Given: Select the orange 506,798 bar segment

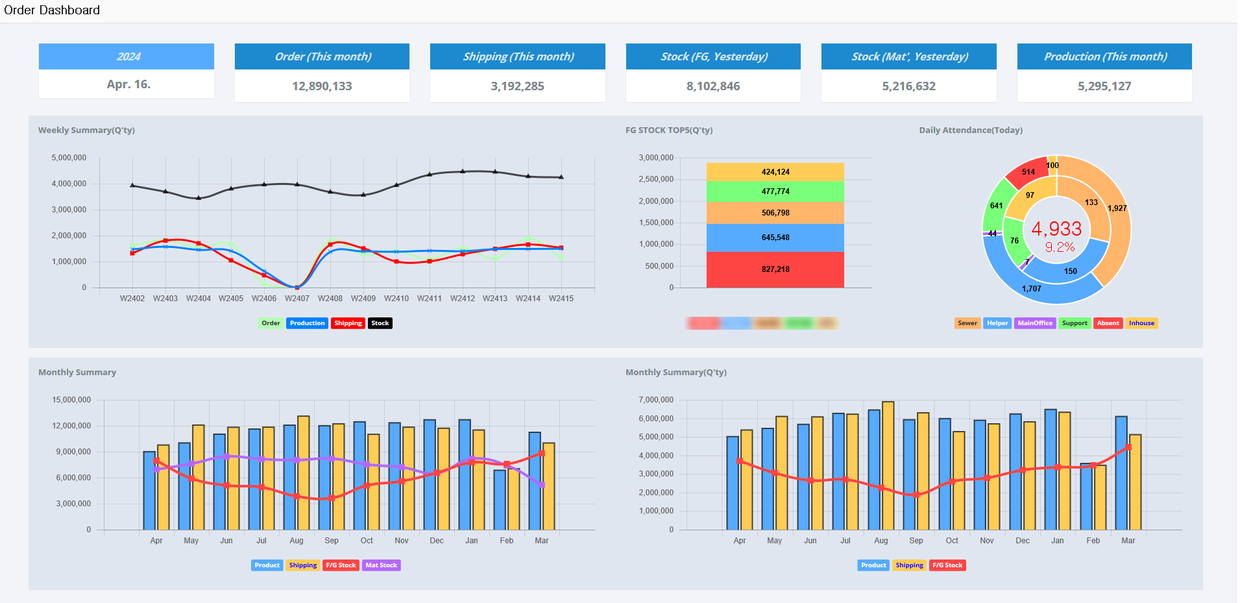Looking at the screenshot, I should tap(775, 213).
